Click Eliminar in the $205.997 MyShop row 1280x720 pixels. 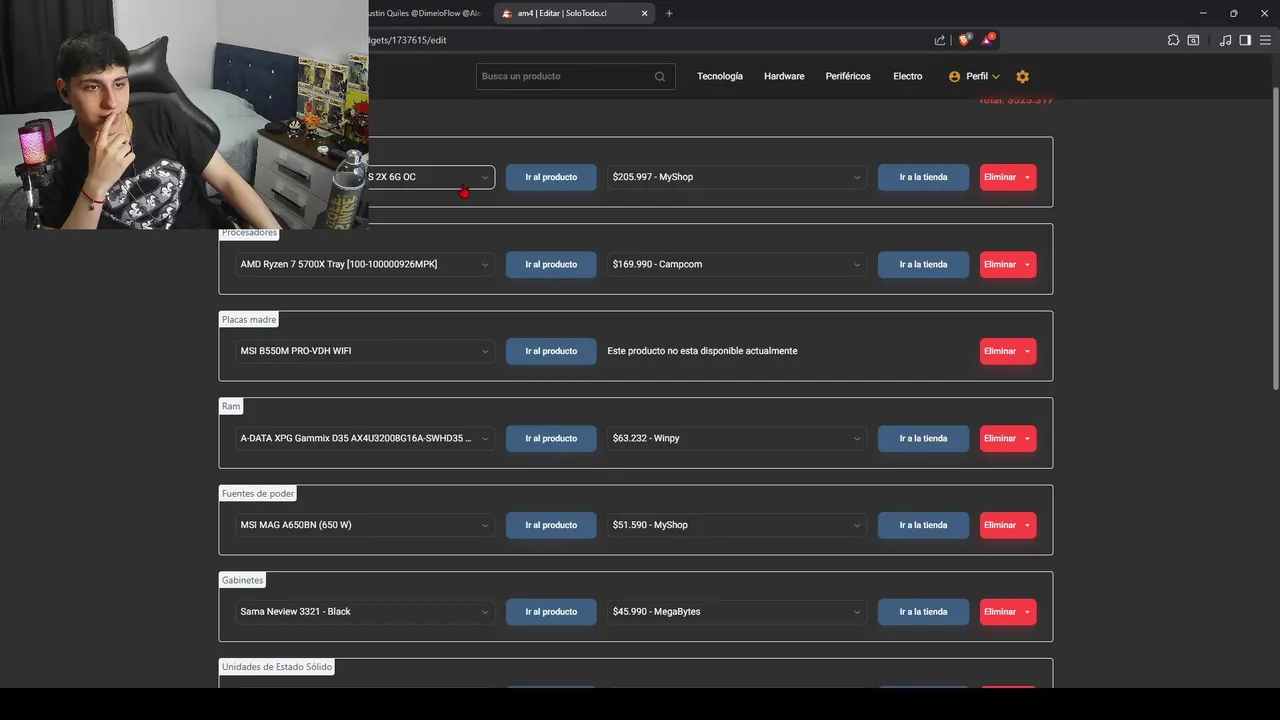click(1000, 177)
